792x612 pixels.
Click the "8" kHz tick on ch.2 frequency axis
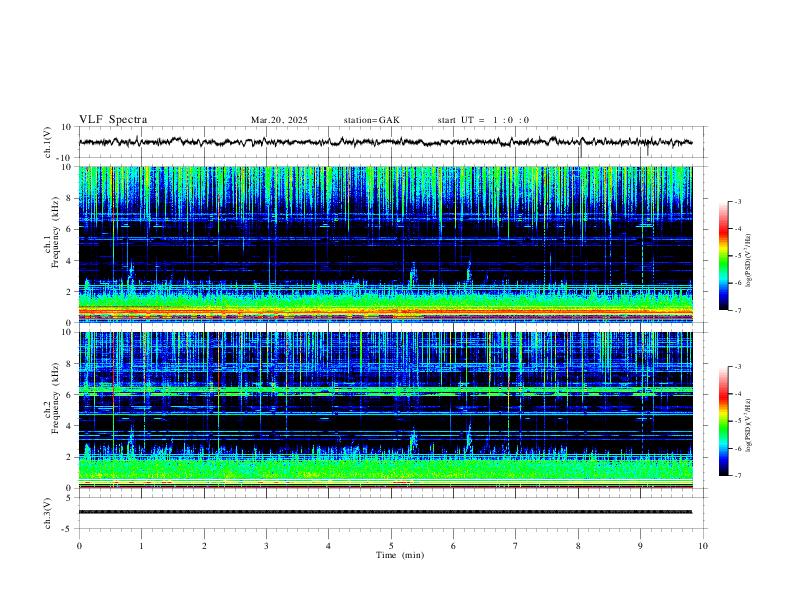click(x=71, y=364)
